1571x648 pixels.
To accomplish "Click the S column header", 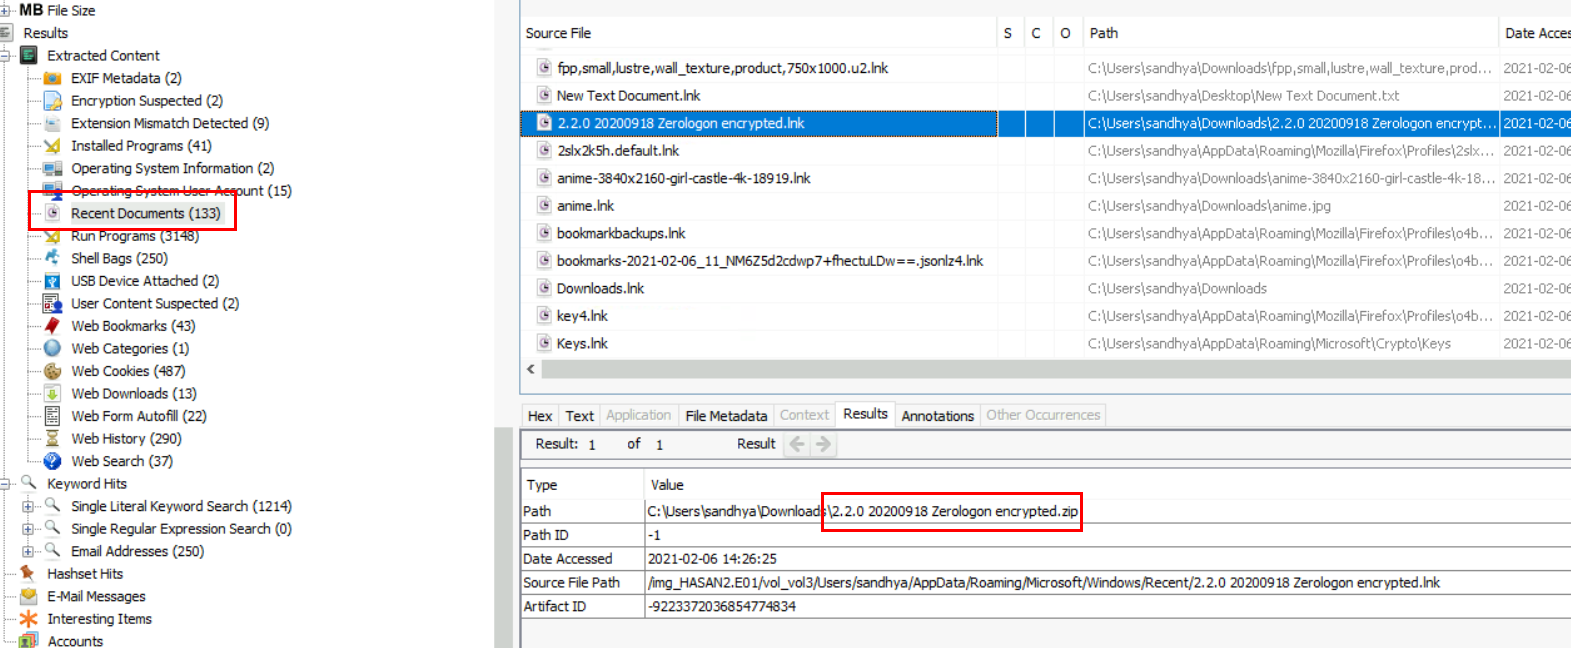I will pos(1010,33).
